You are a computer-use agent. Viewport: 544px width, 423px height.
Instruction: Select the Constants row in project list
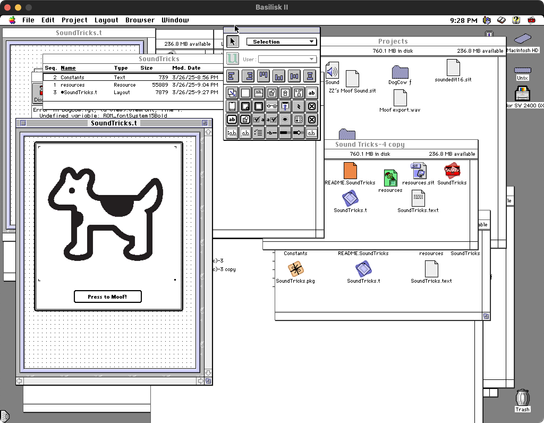pyautogui.click(x=133, y=77)
